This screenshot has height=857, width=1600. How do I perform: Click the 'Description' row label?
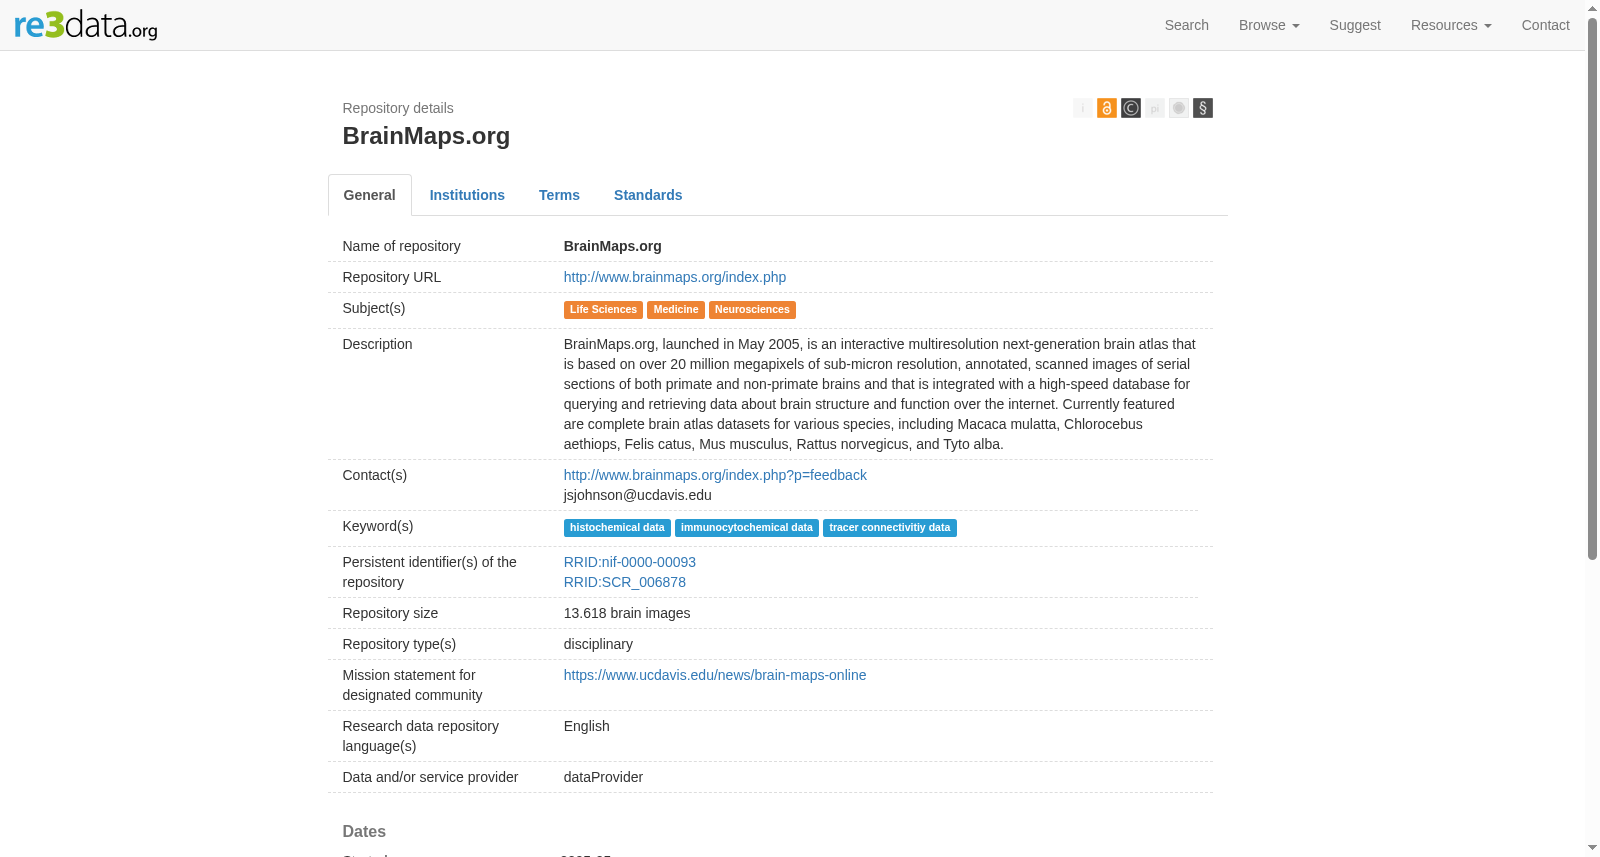click(377, 344)
